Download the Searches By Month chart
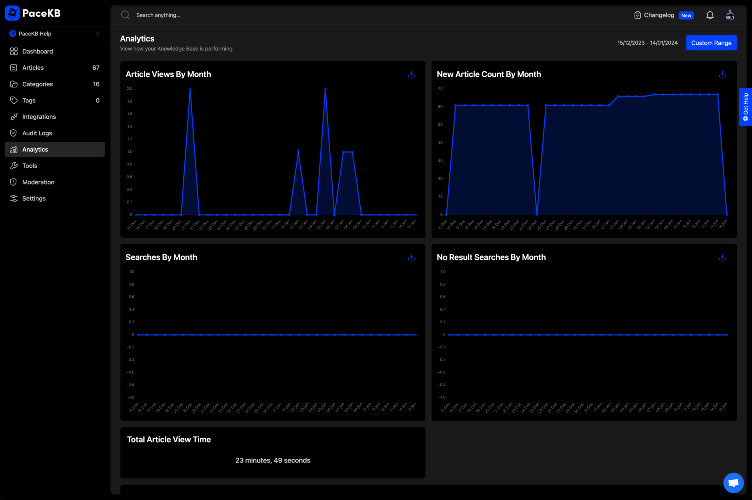Viewport: 752px width, 500px height. point(411,257)
